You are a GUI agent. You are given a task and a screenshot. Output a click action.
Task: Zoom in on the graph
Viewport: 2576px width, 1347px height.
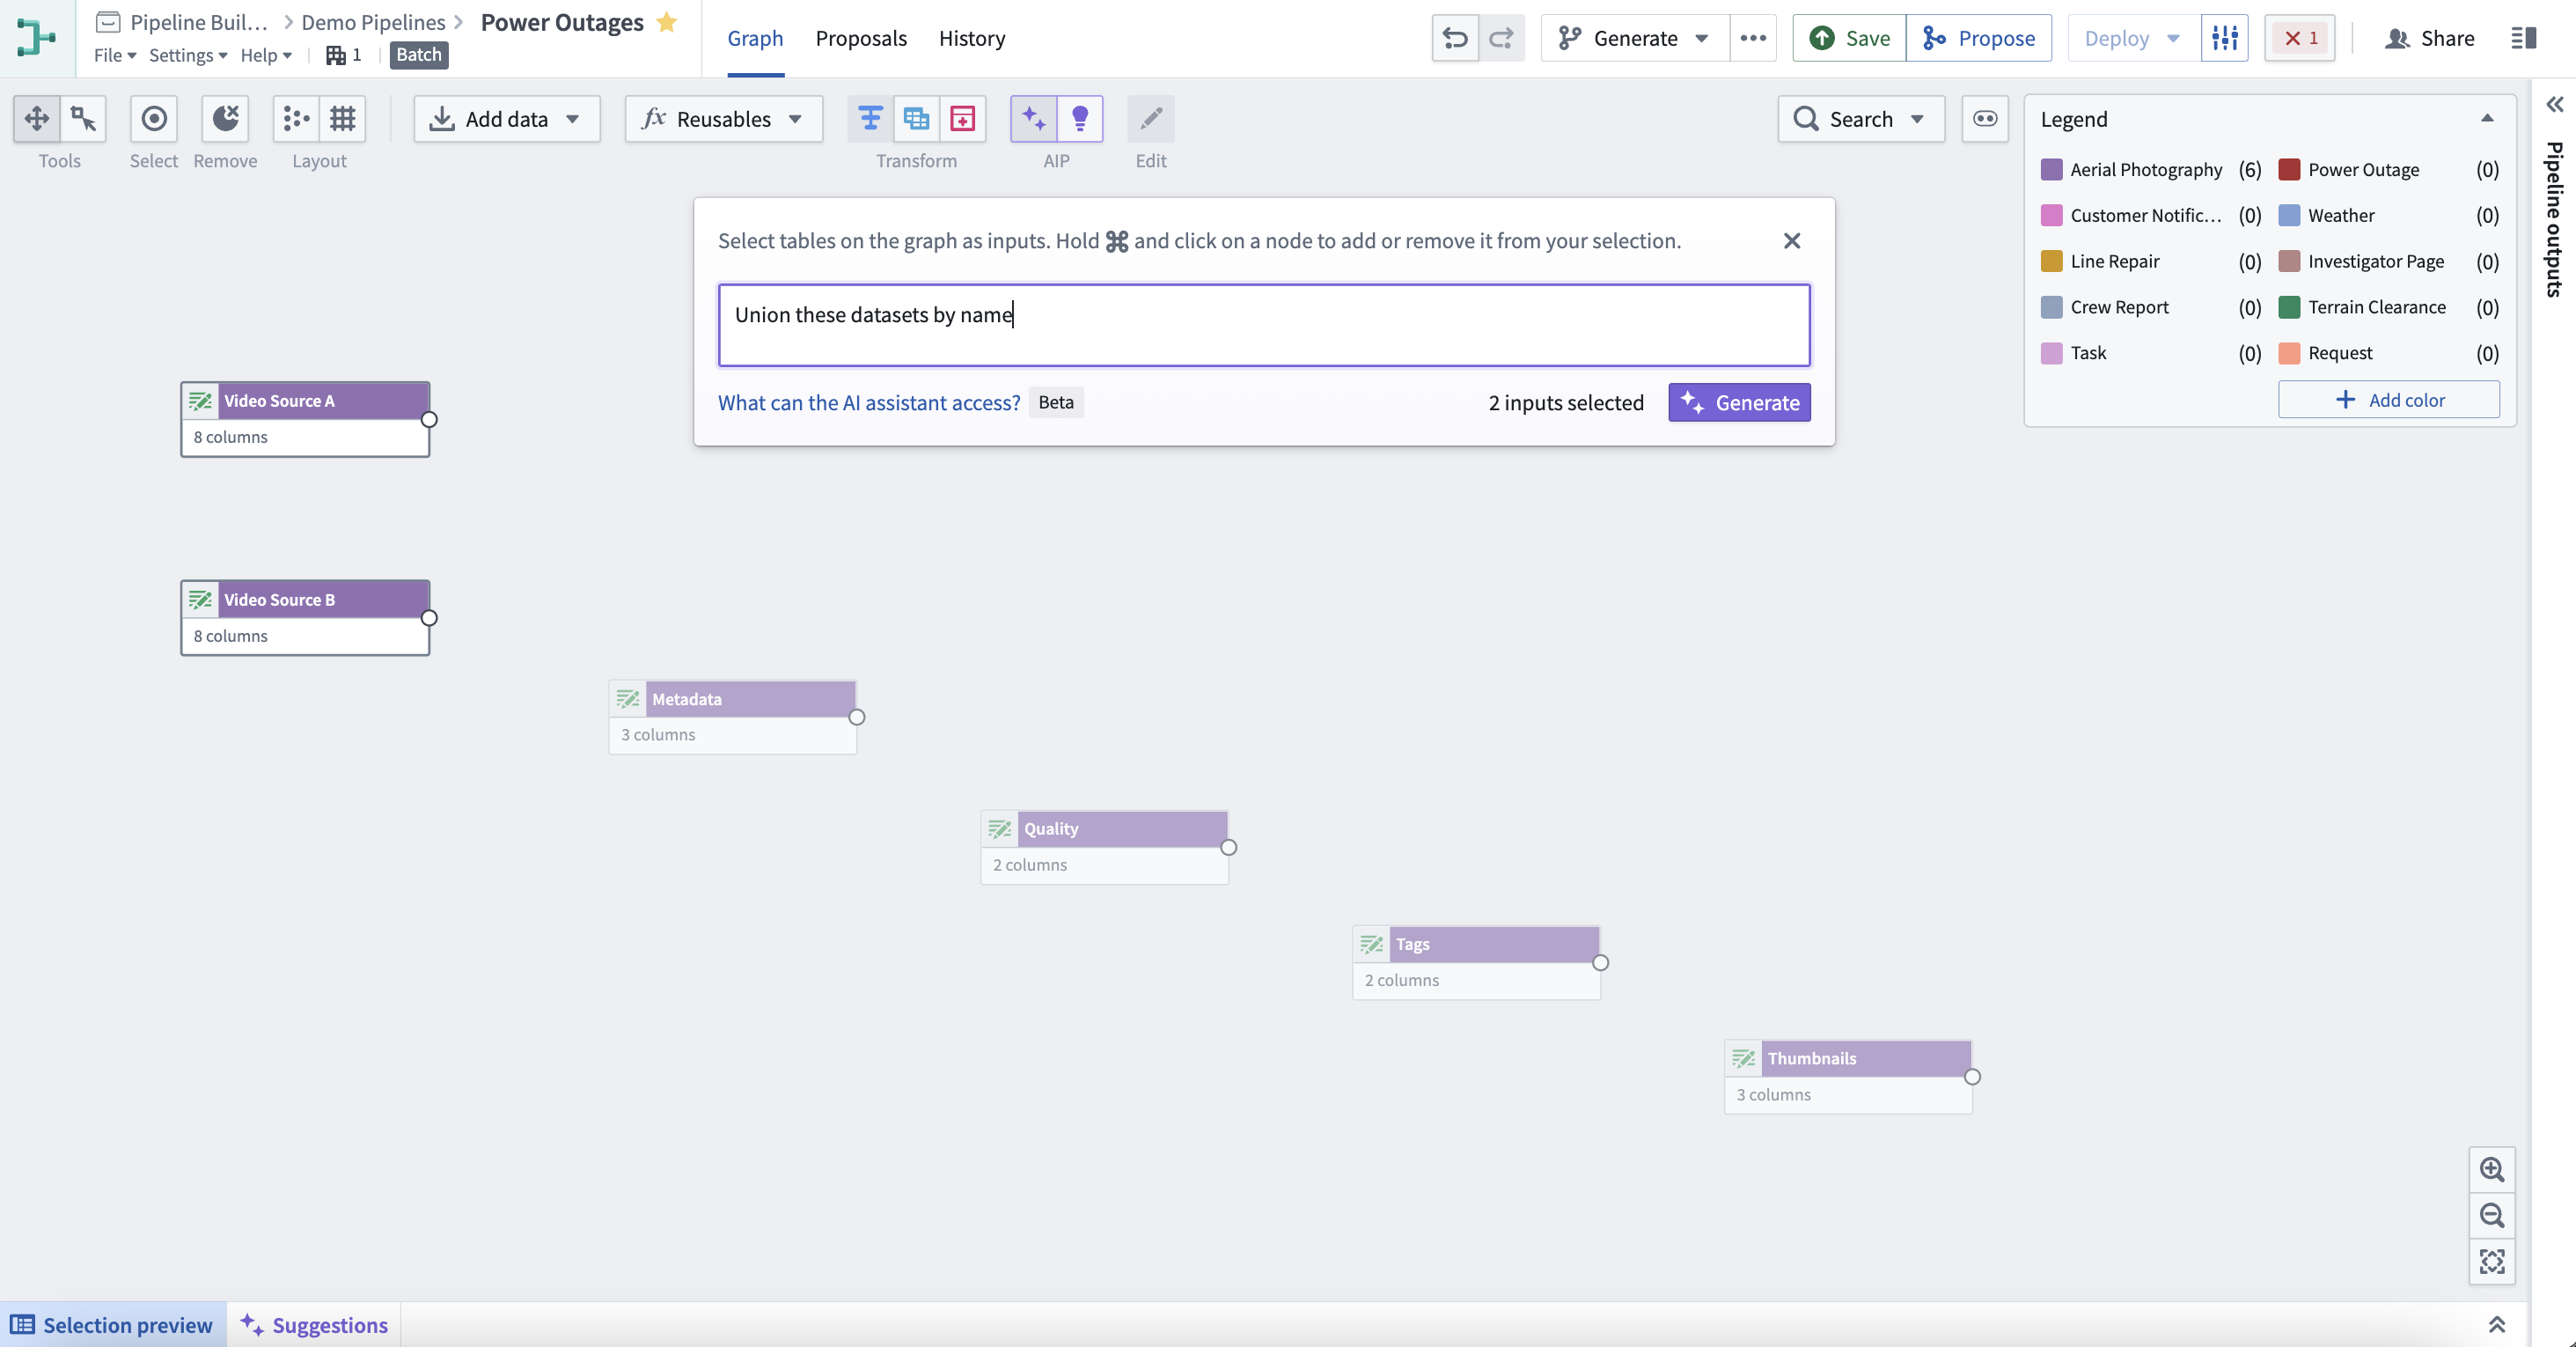coord(2492,1169)
